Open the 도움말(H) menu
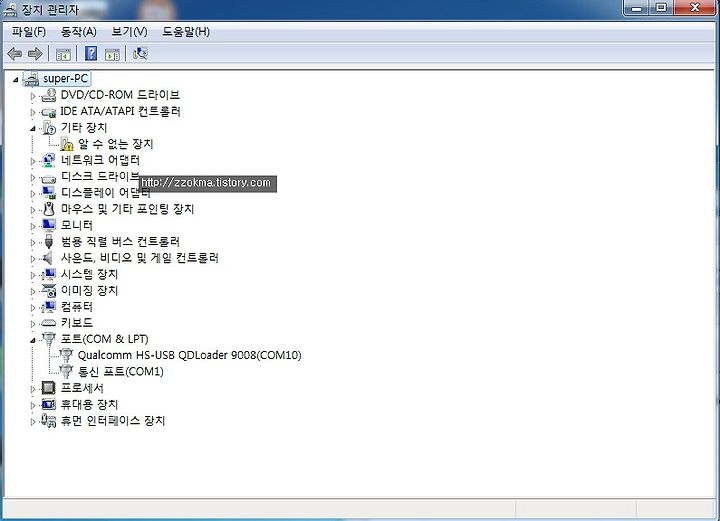The width and height of the screenshot is (720, 521). [186, 32]
